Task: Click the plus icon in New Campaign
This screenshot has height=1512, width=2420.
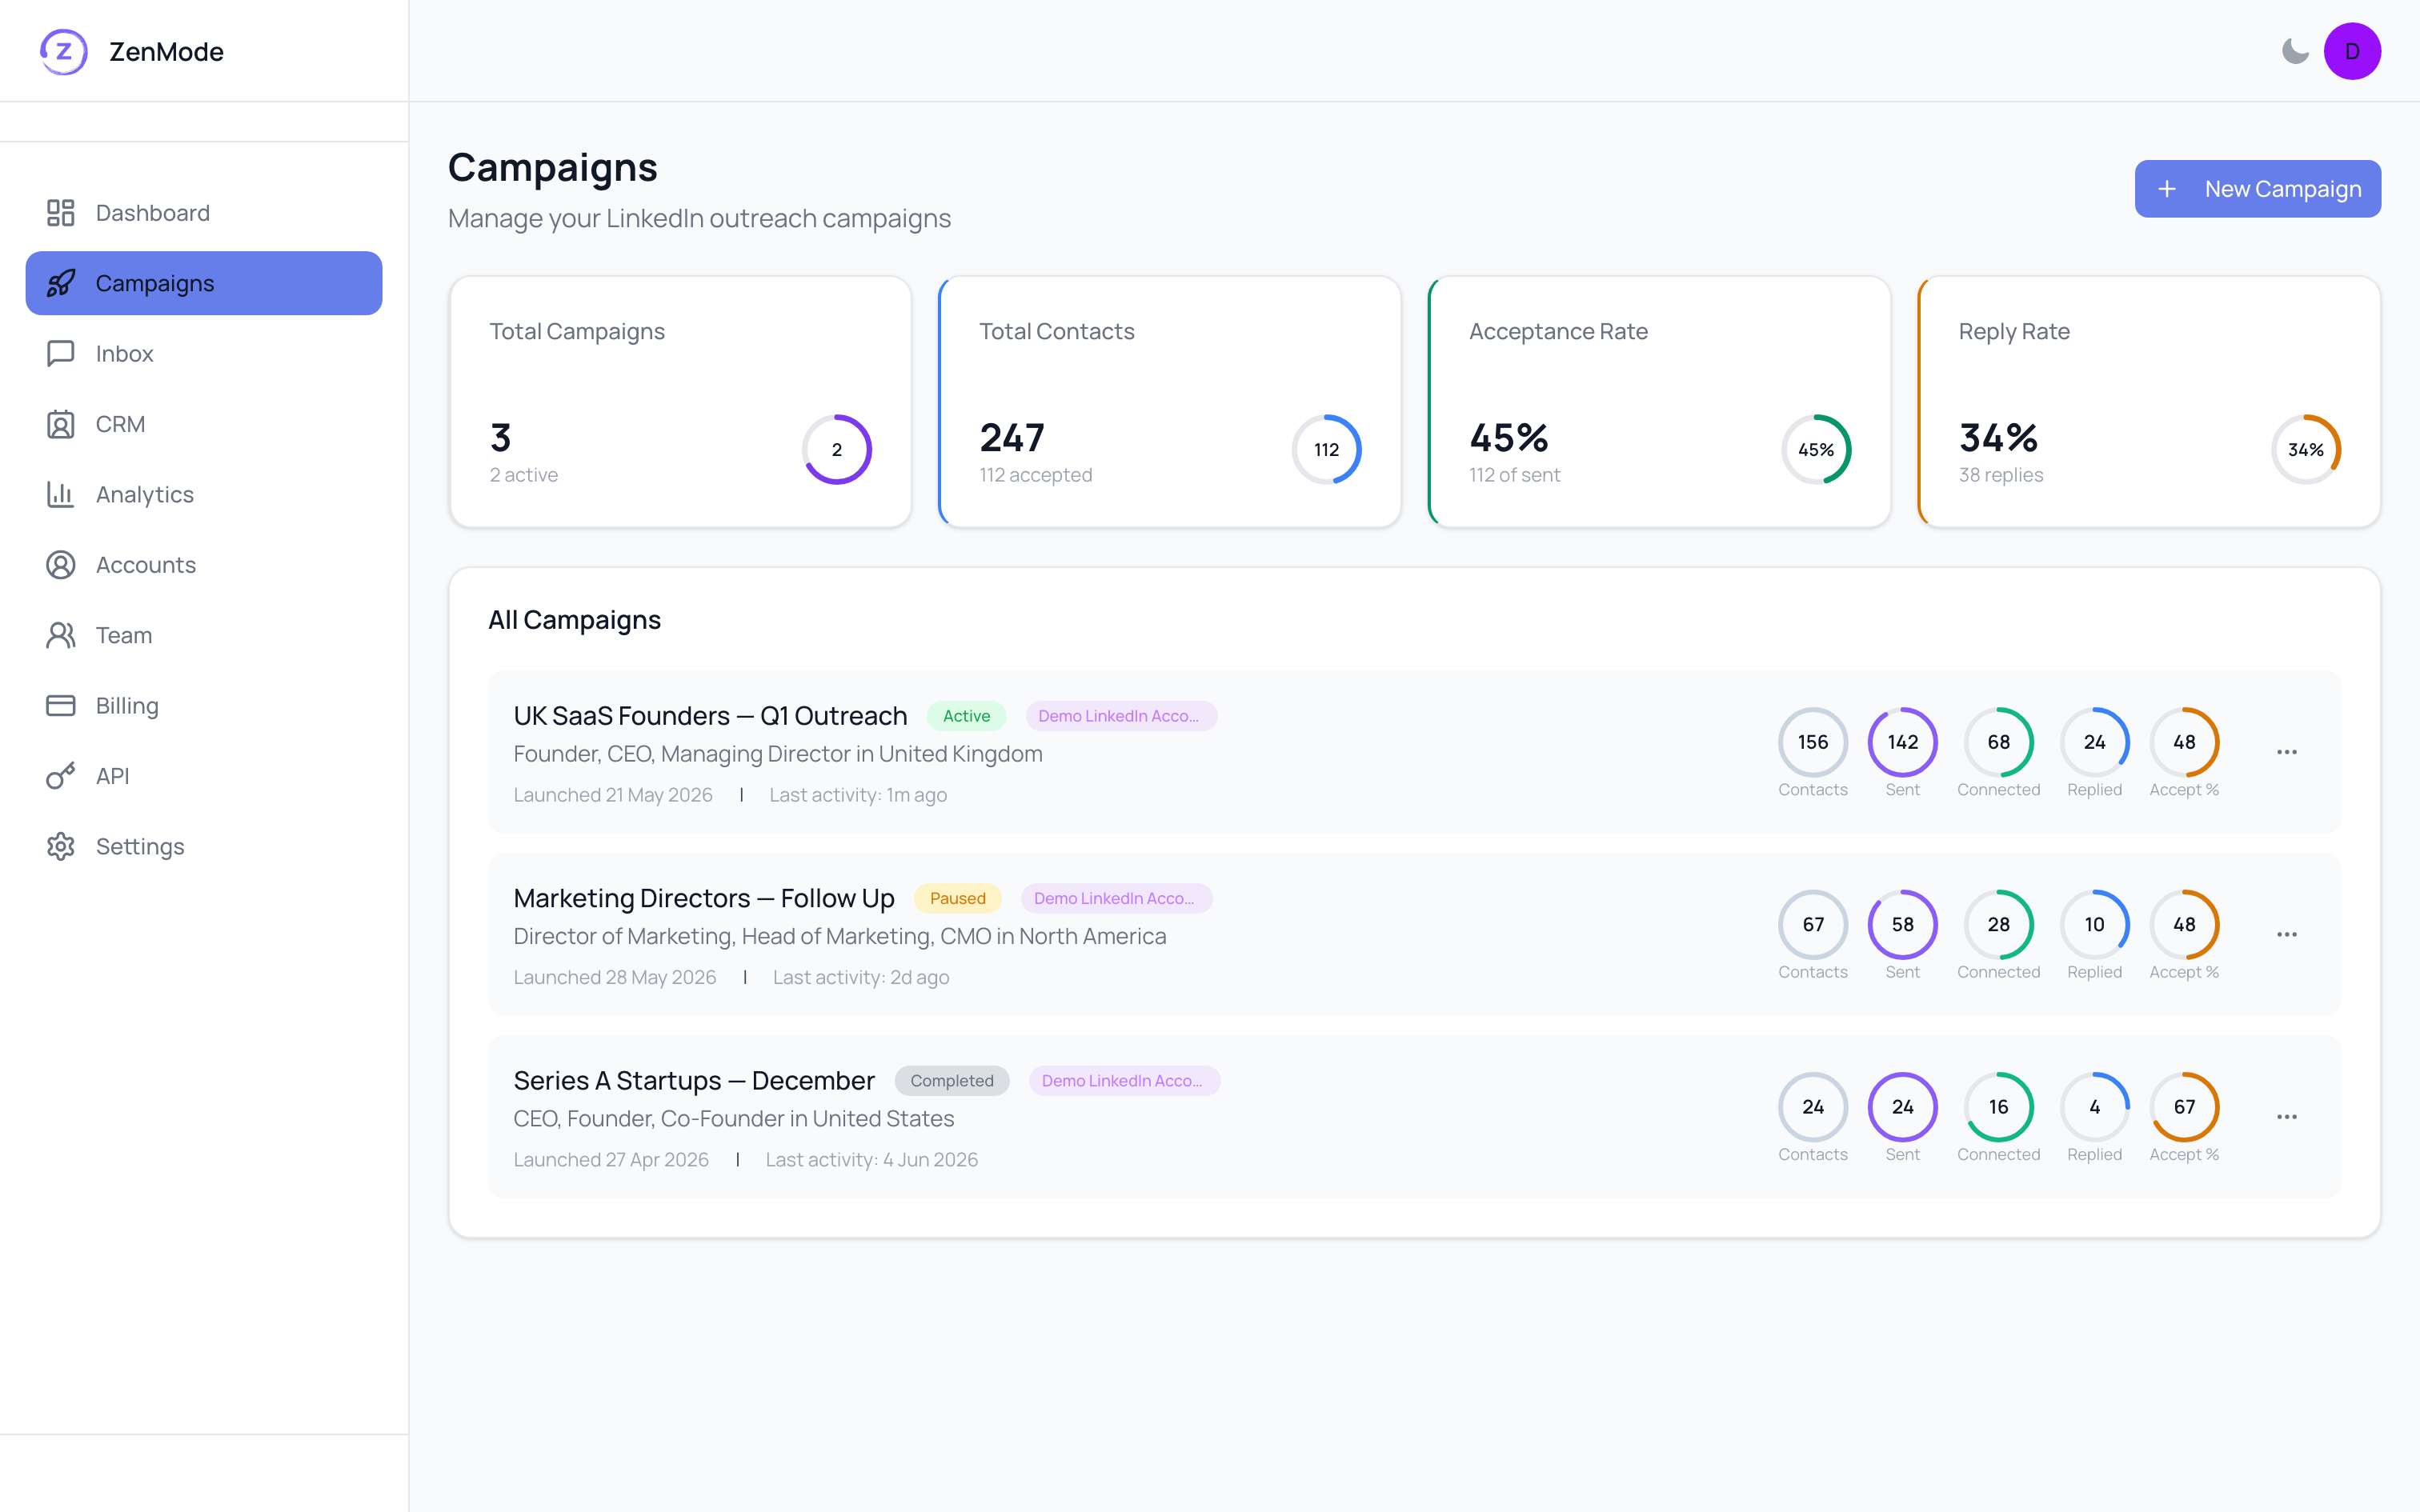Action: 2166,189
